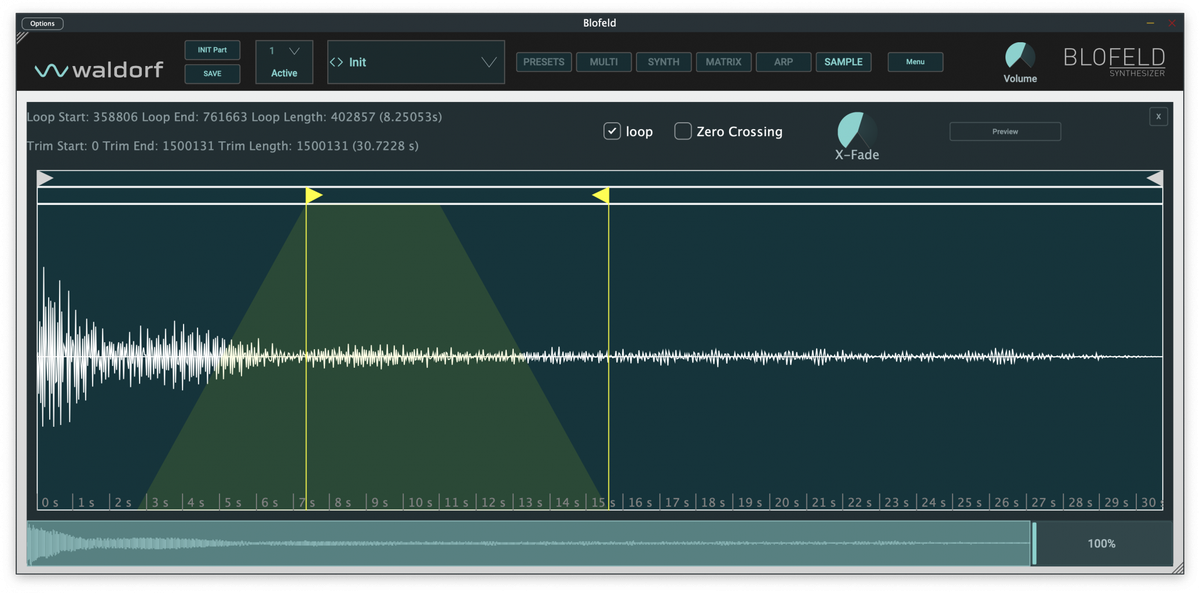Open the Options menu
This screenshot has width=1200, height=593.
point(43,23)
